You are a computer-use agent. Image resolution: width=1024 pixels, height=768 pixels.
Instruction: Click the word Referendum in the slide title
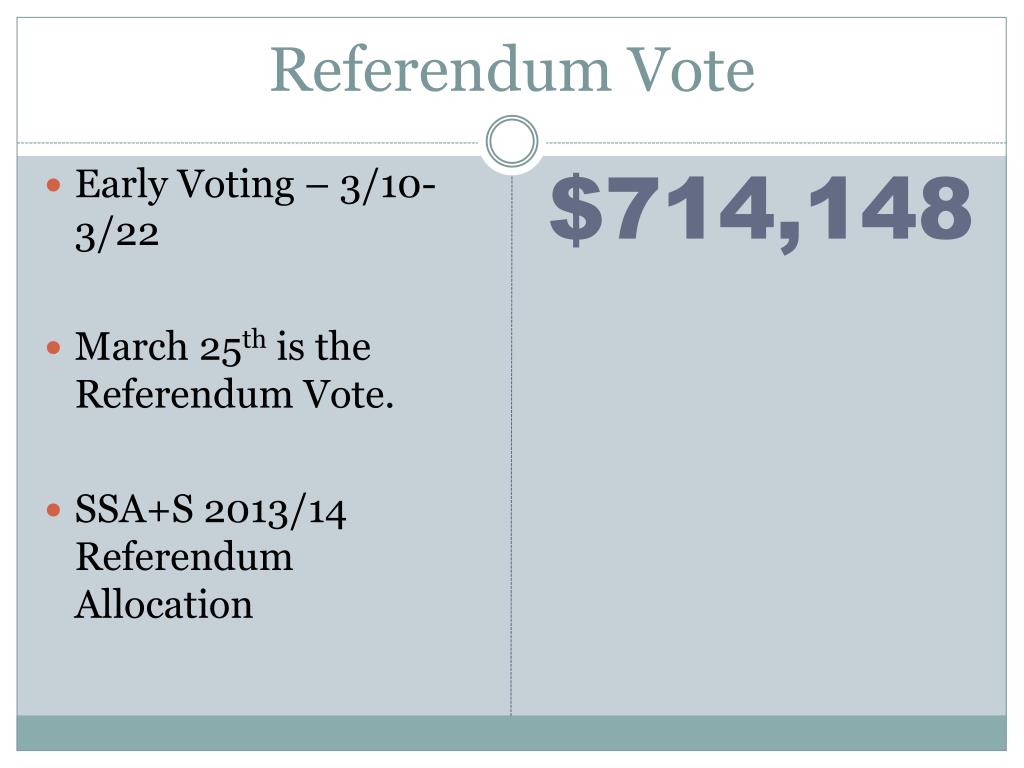[x=441, y=70]
